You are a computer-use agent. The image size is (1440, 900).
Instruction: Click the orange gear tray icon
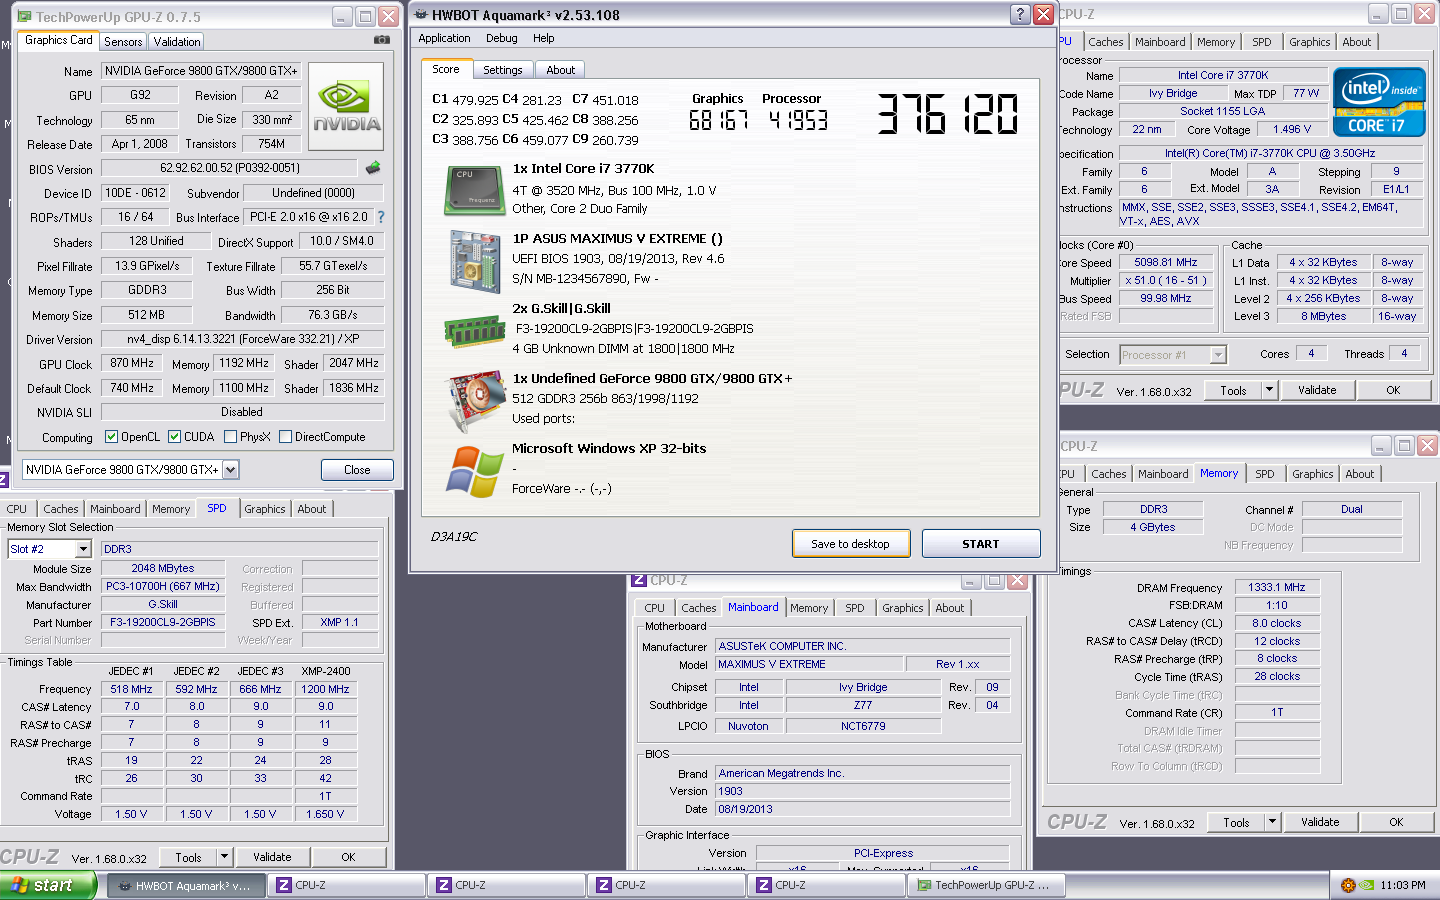pyautogui.click(x=1347, y=885)
